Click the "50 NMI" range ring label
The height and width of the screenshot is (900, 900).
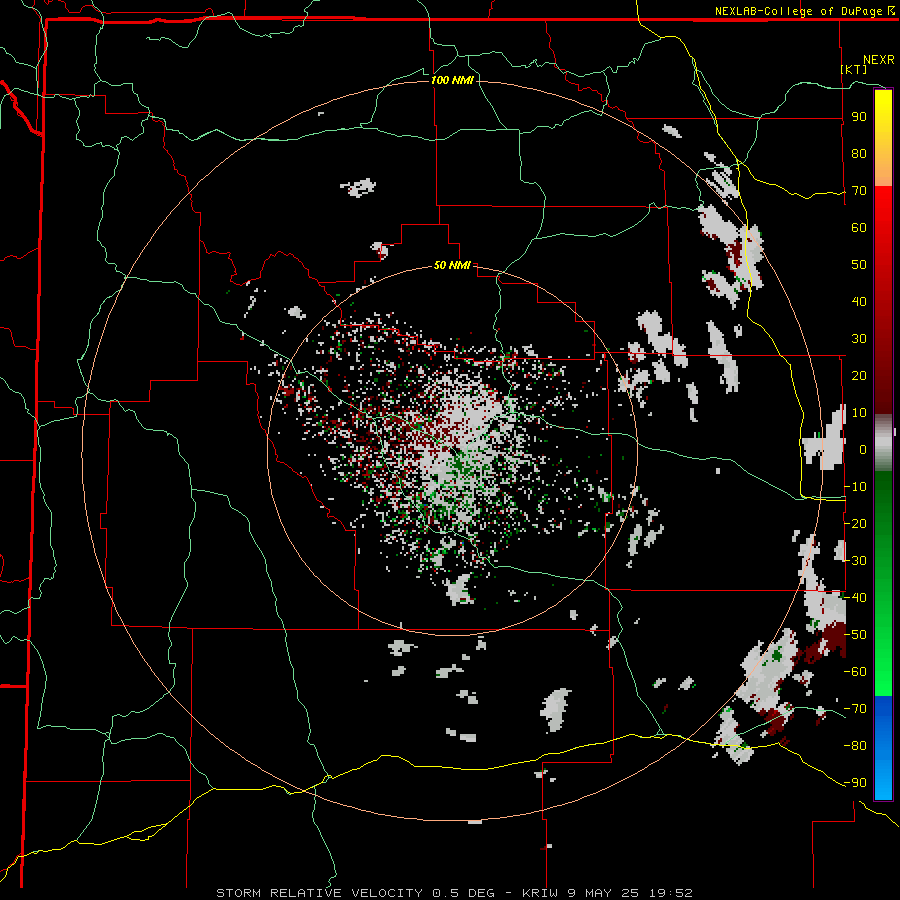452,265
